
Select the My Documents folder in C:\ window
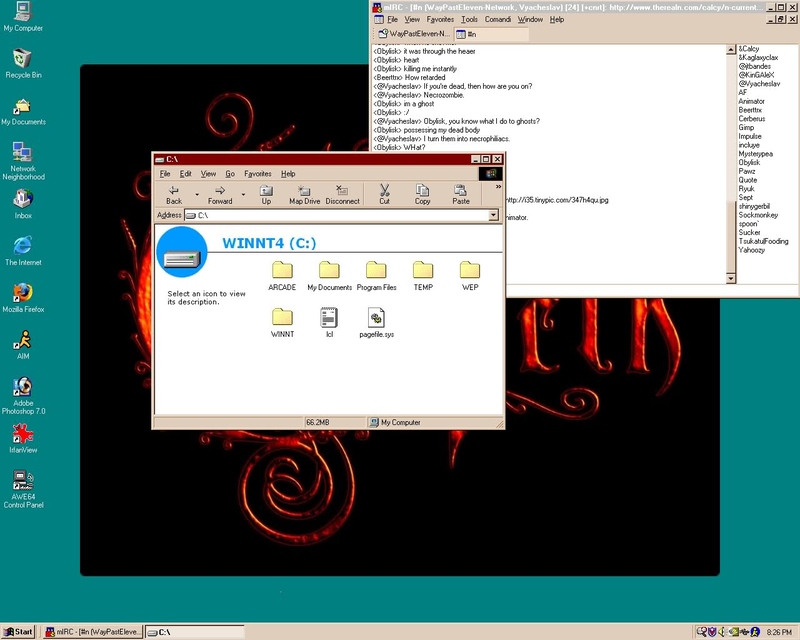[x=330, y=276]
